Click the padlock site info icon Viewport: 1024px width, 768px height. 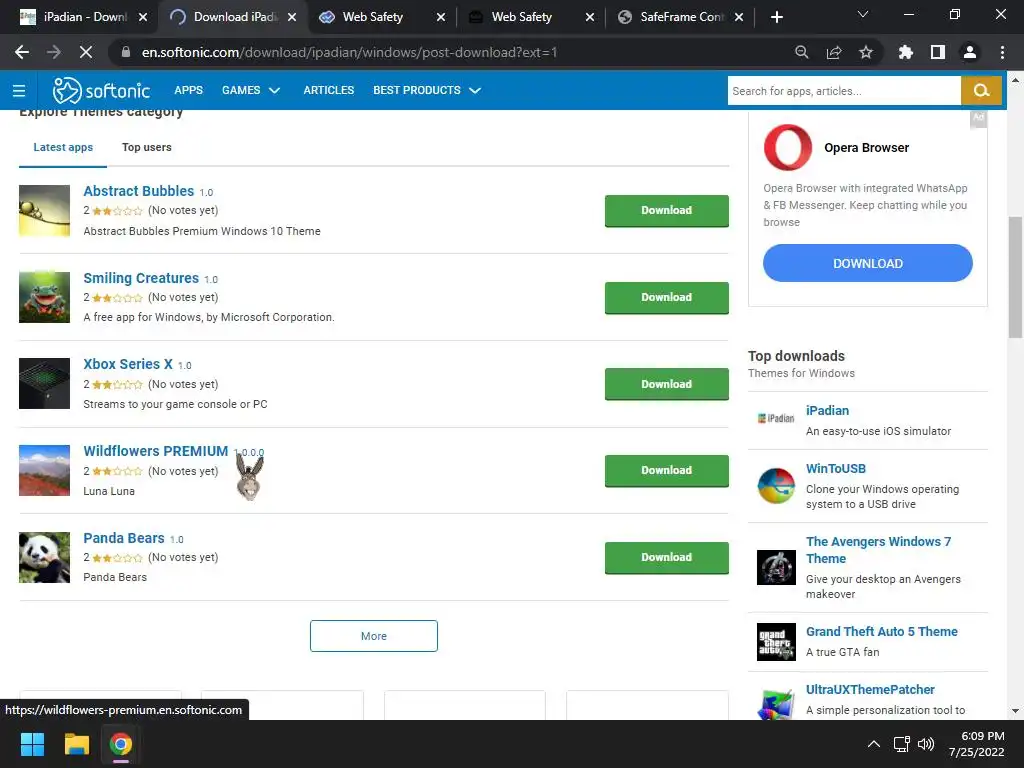[x=125, y=52]
